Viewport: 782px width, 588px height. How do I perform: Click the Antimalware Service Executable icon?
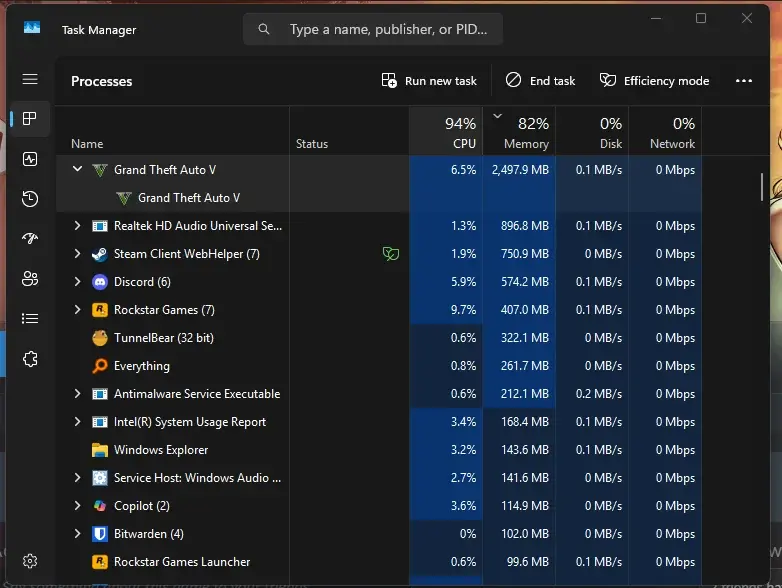coord(100,394)
